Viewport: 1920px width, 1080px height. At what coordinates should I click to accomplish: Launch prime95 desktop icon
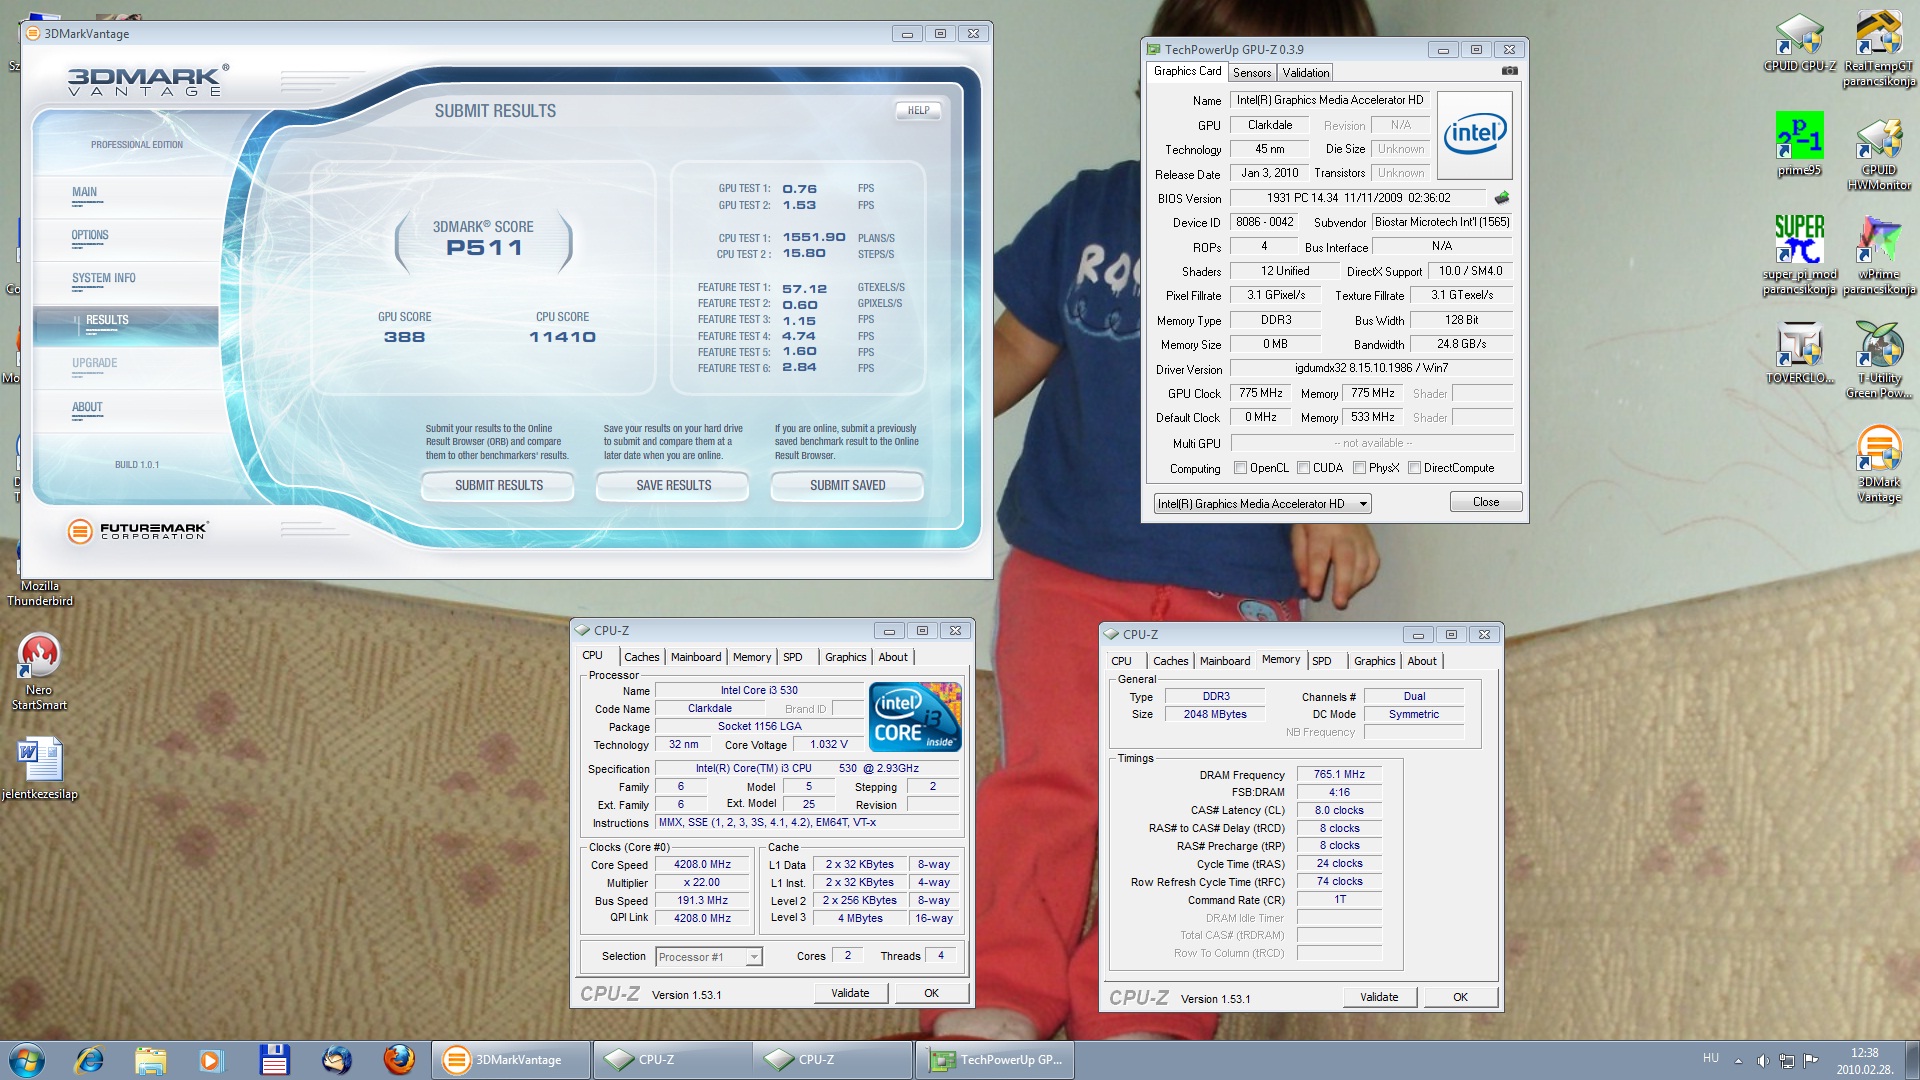1799,142
